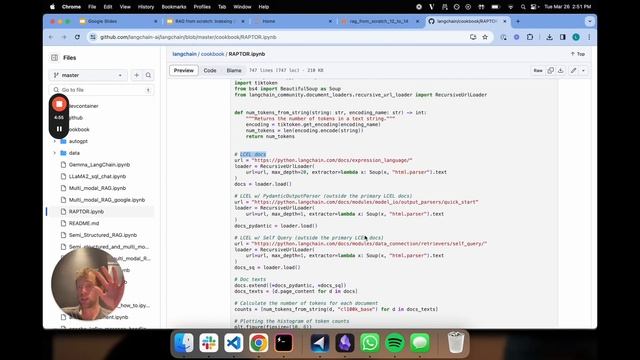Click the install app icon in address bar

473,37
